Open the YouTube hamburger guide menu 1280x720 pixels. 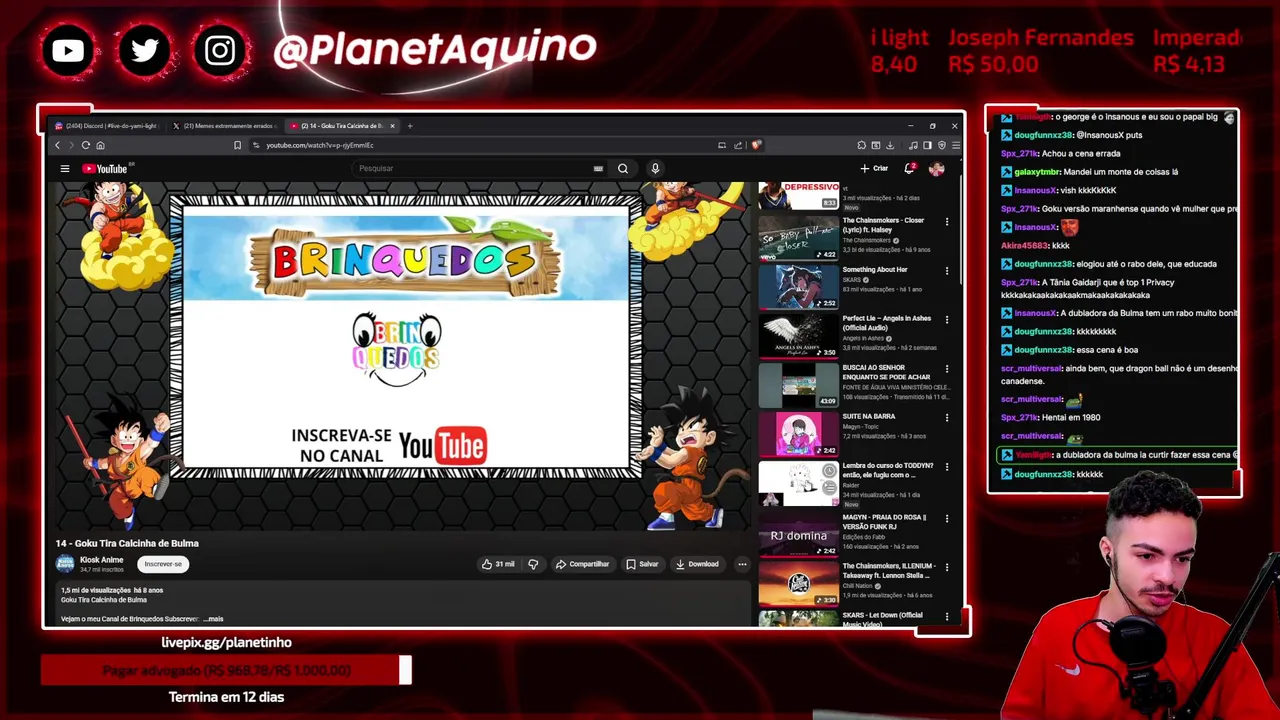65,168
